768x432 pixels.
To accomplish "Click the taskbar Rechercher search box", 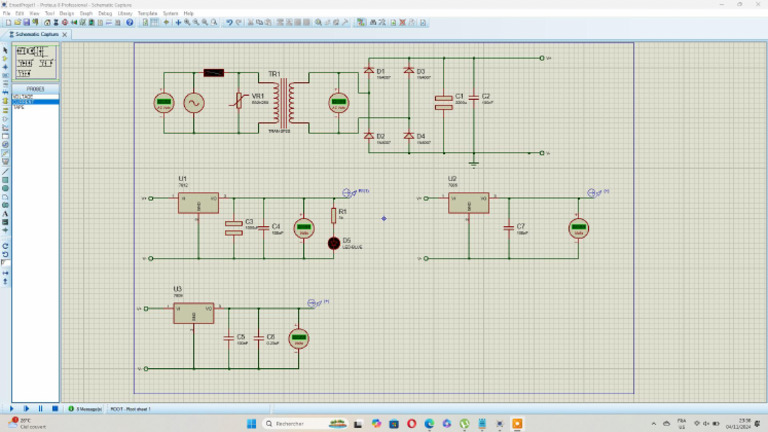I will pyautogui.click(x=305, y=424).
